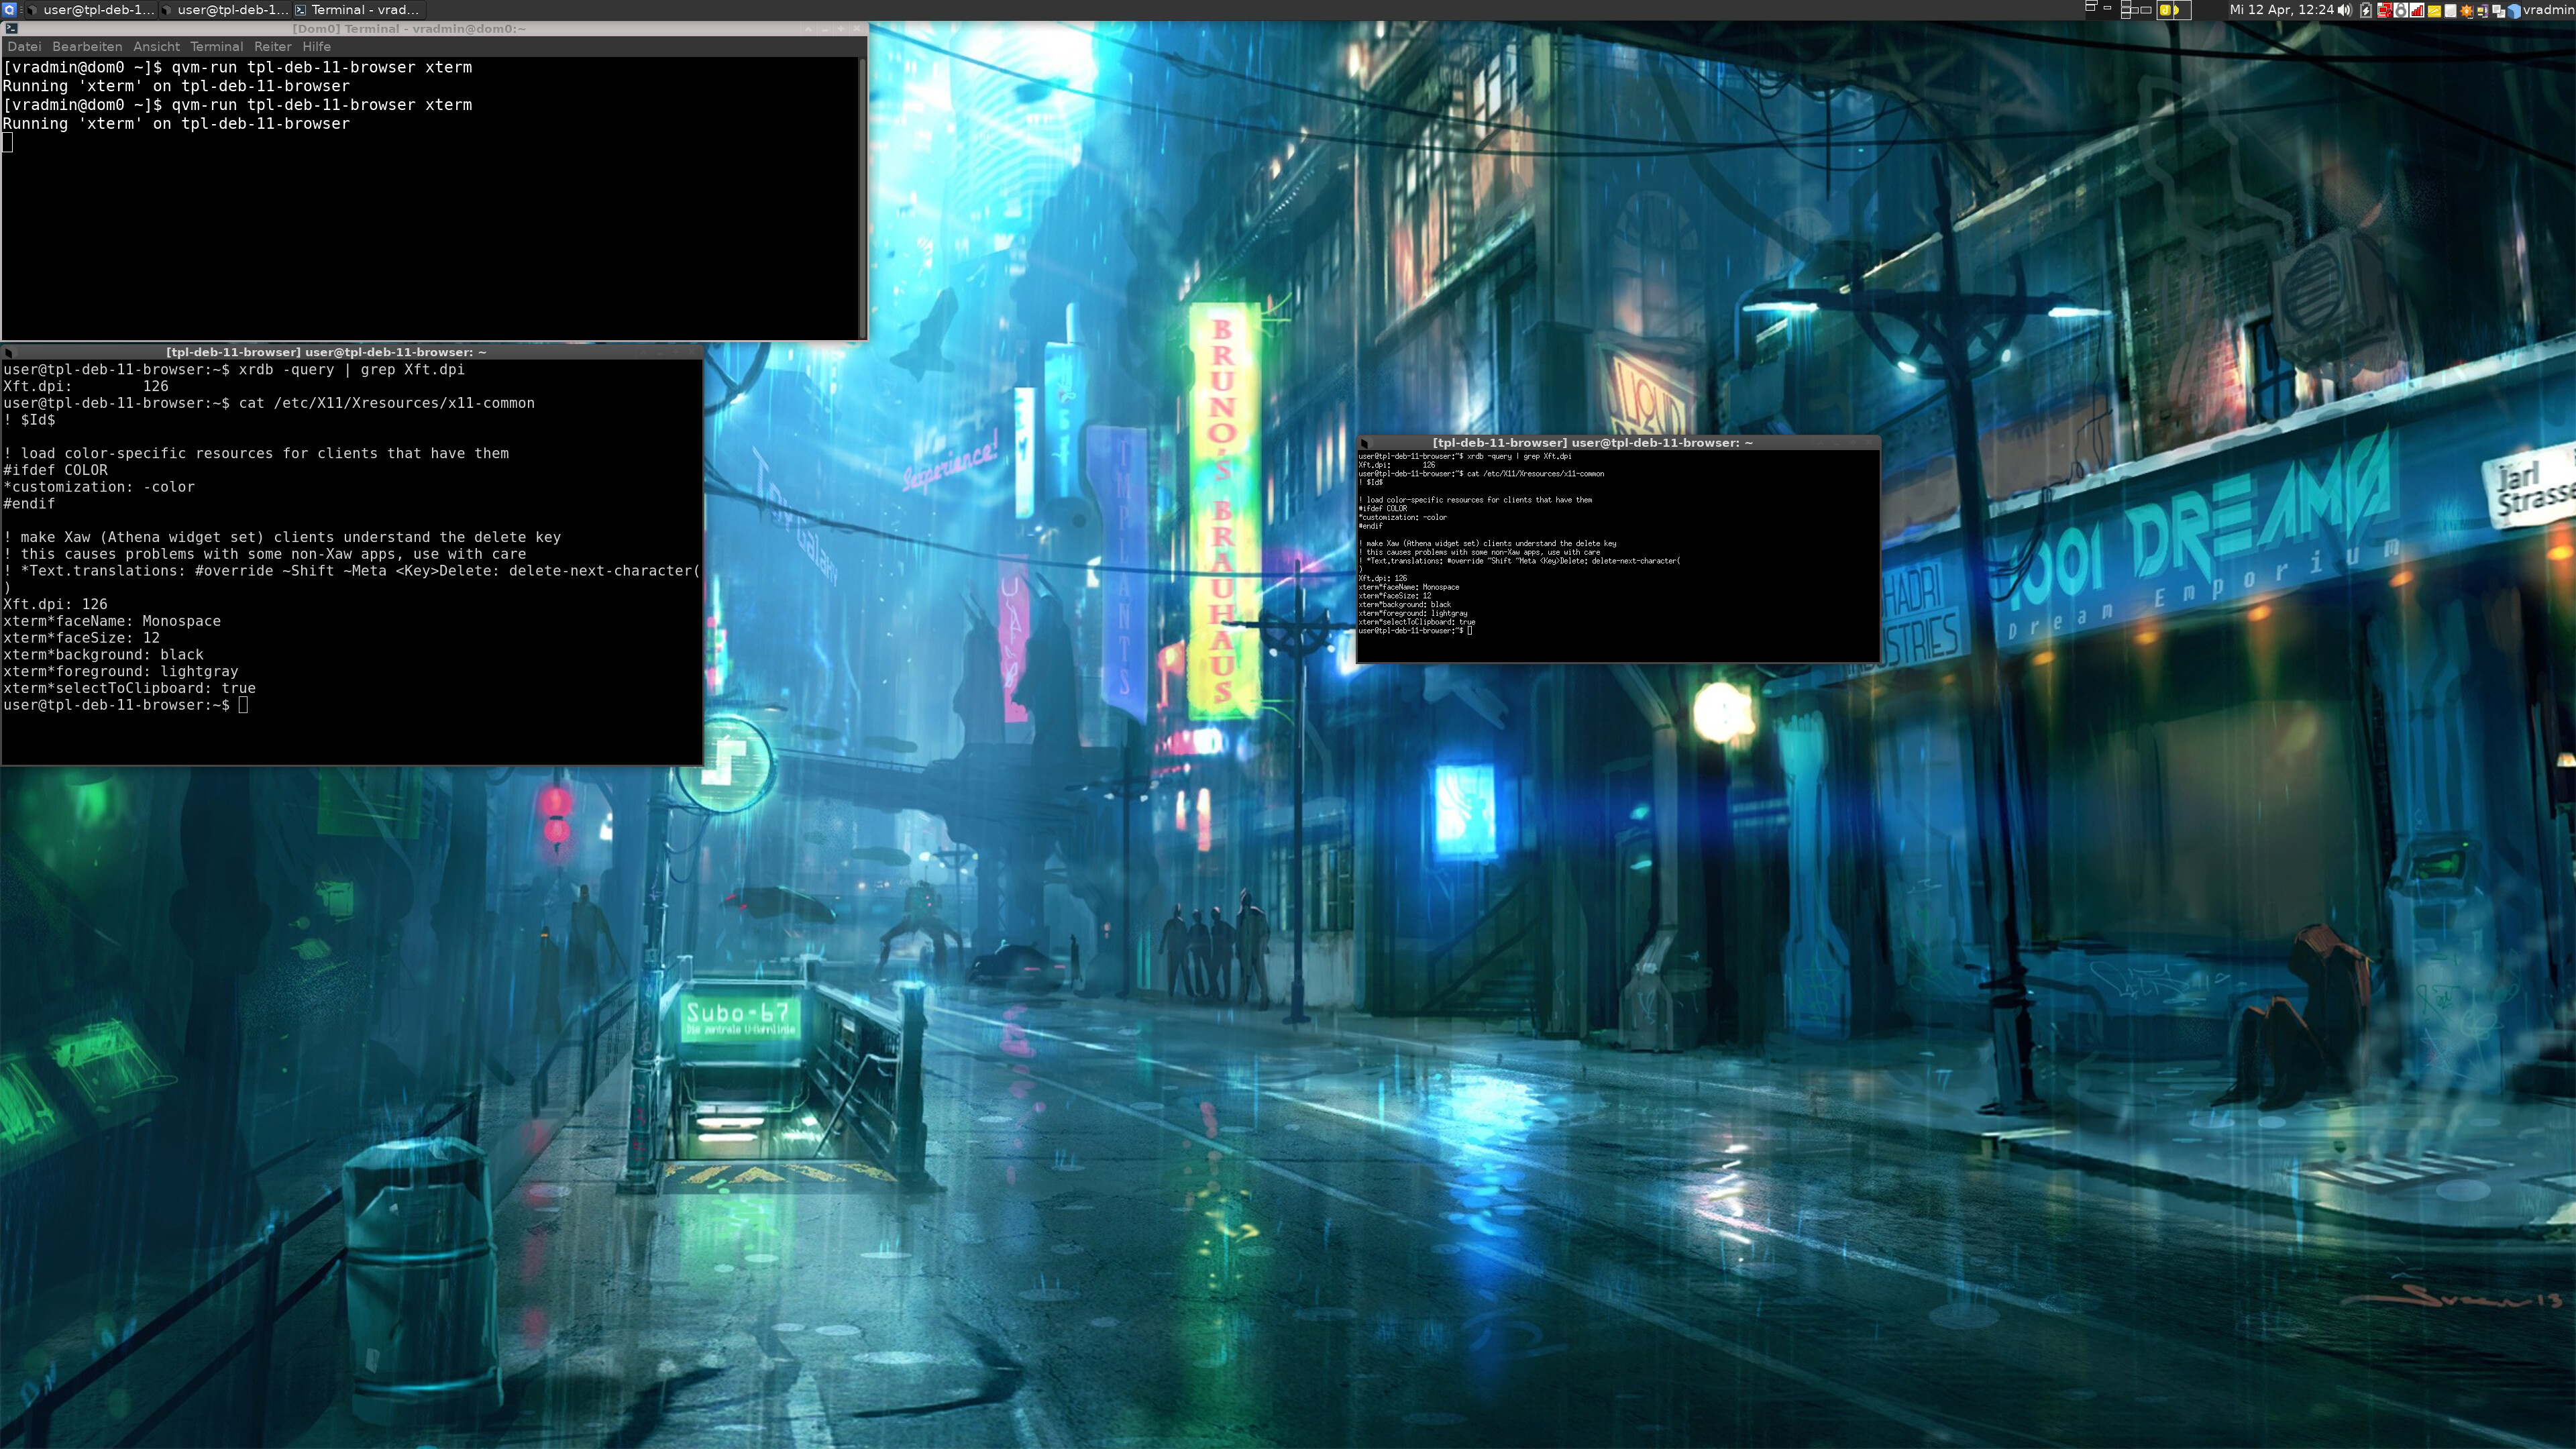Focus the small xterm window title bar
The width and height of the screenshot is (2576, 1449).
coord(1618,443)
